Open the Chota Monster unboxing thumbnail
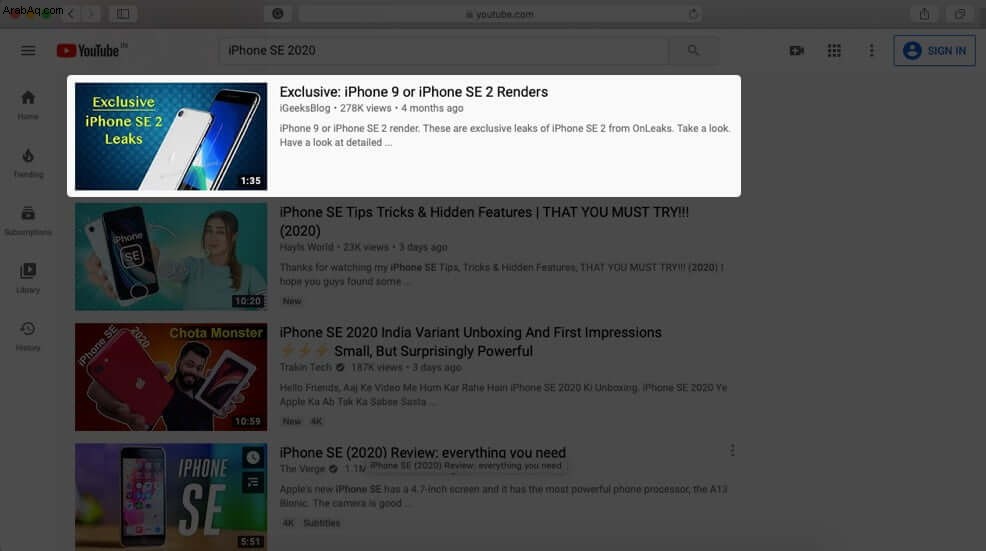Image resolution: width=986 pixels, height=551 pixels. pyautogui.click(x=171, y=377)
